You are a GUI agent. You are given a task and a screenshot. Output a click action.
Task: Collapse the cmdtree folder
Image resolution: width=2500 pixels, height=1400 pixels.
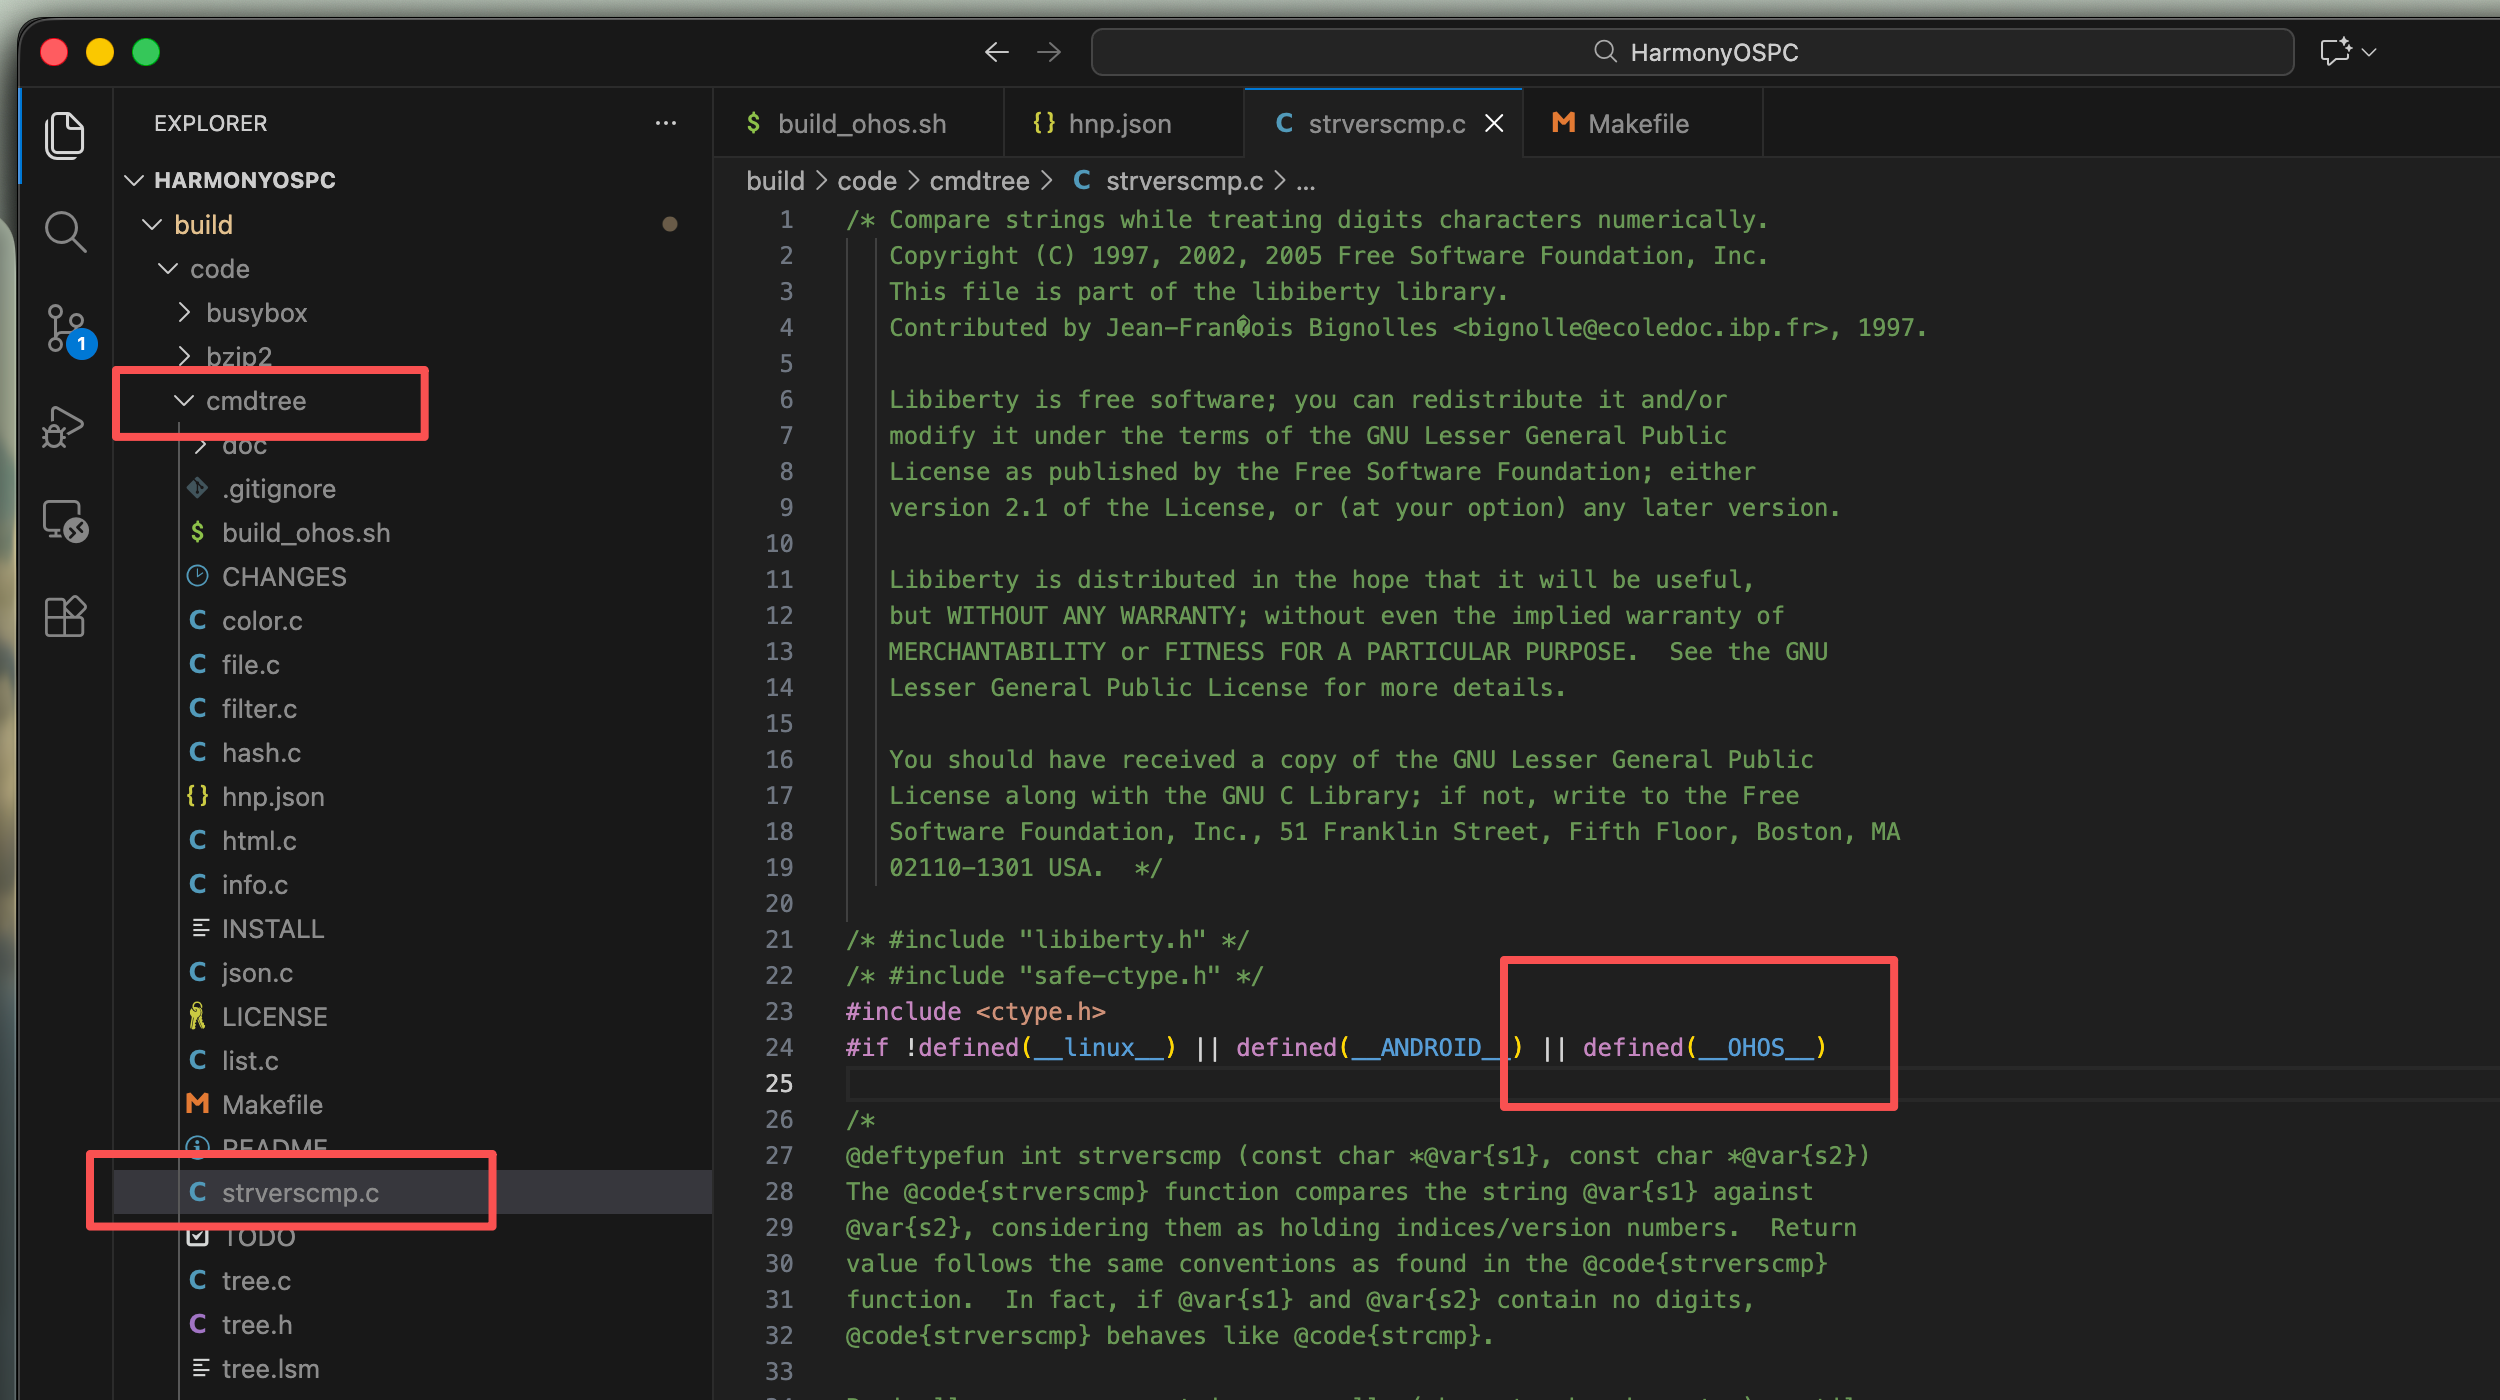(x=255, y=401)
